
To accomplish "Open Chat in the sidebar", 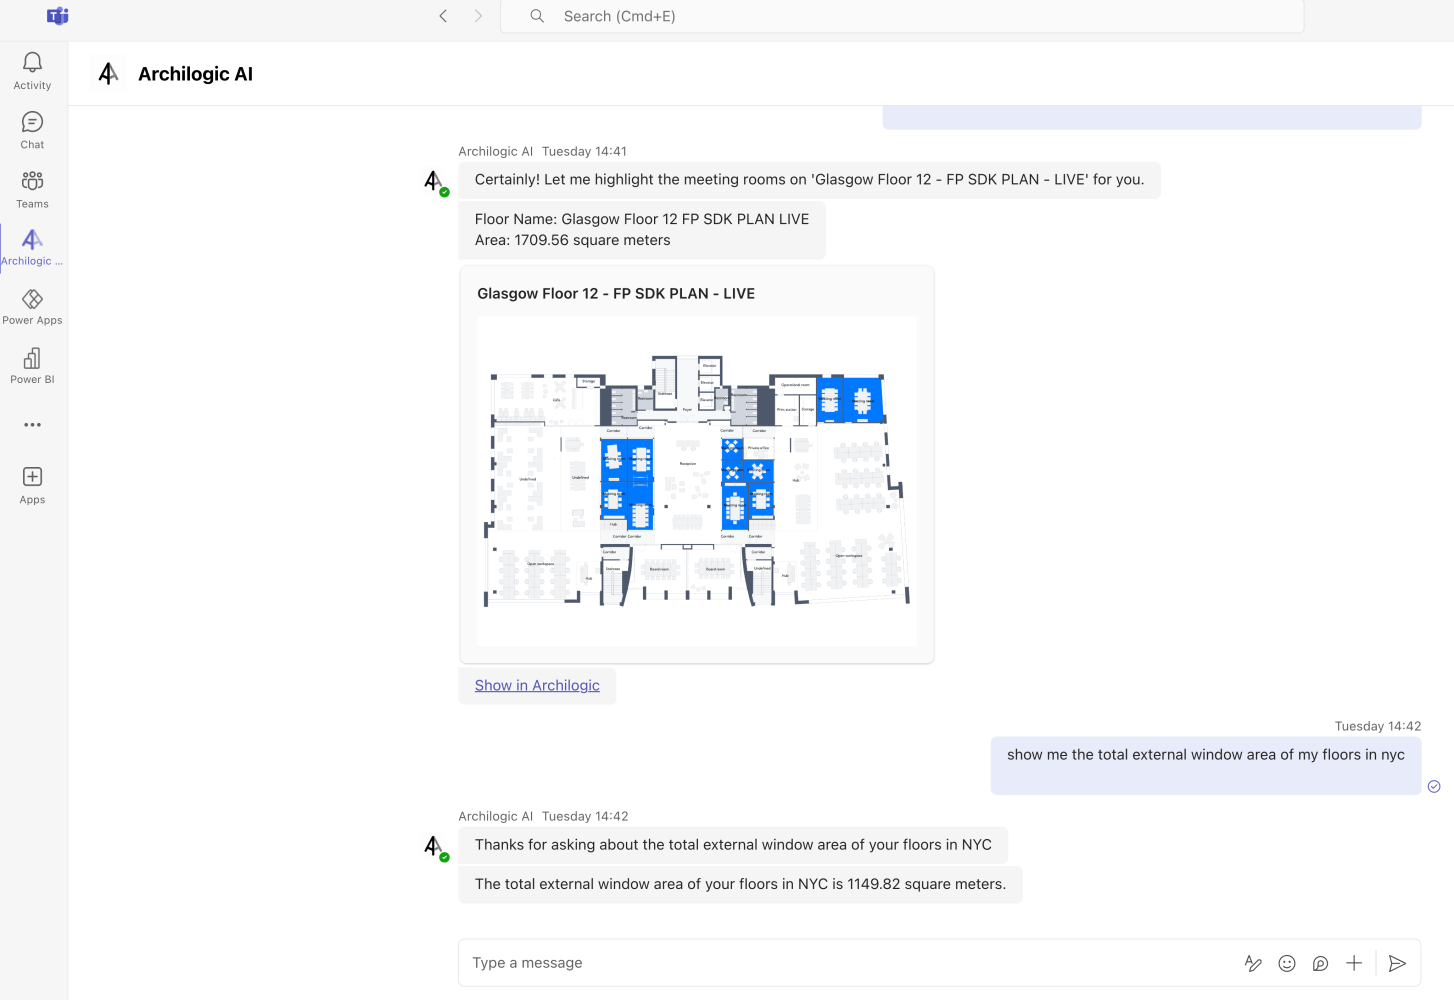I will [x=32, y=130].
